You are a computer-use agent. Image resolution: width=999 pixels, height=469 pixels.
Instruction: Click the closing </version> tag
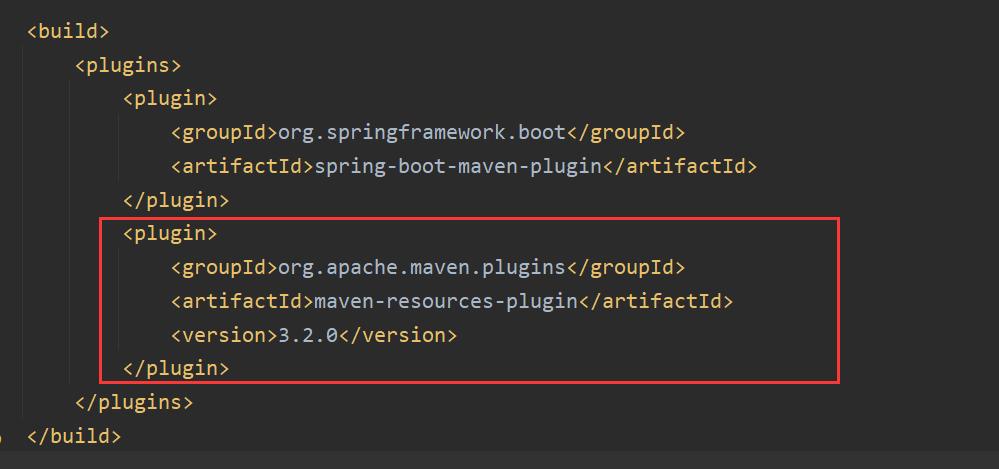(398, 335)
